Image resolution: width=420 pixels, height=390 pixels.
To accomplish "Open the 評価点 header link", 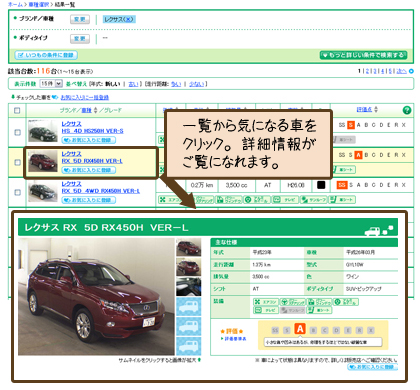I will point(364,109).
